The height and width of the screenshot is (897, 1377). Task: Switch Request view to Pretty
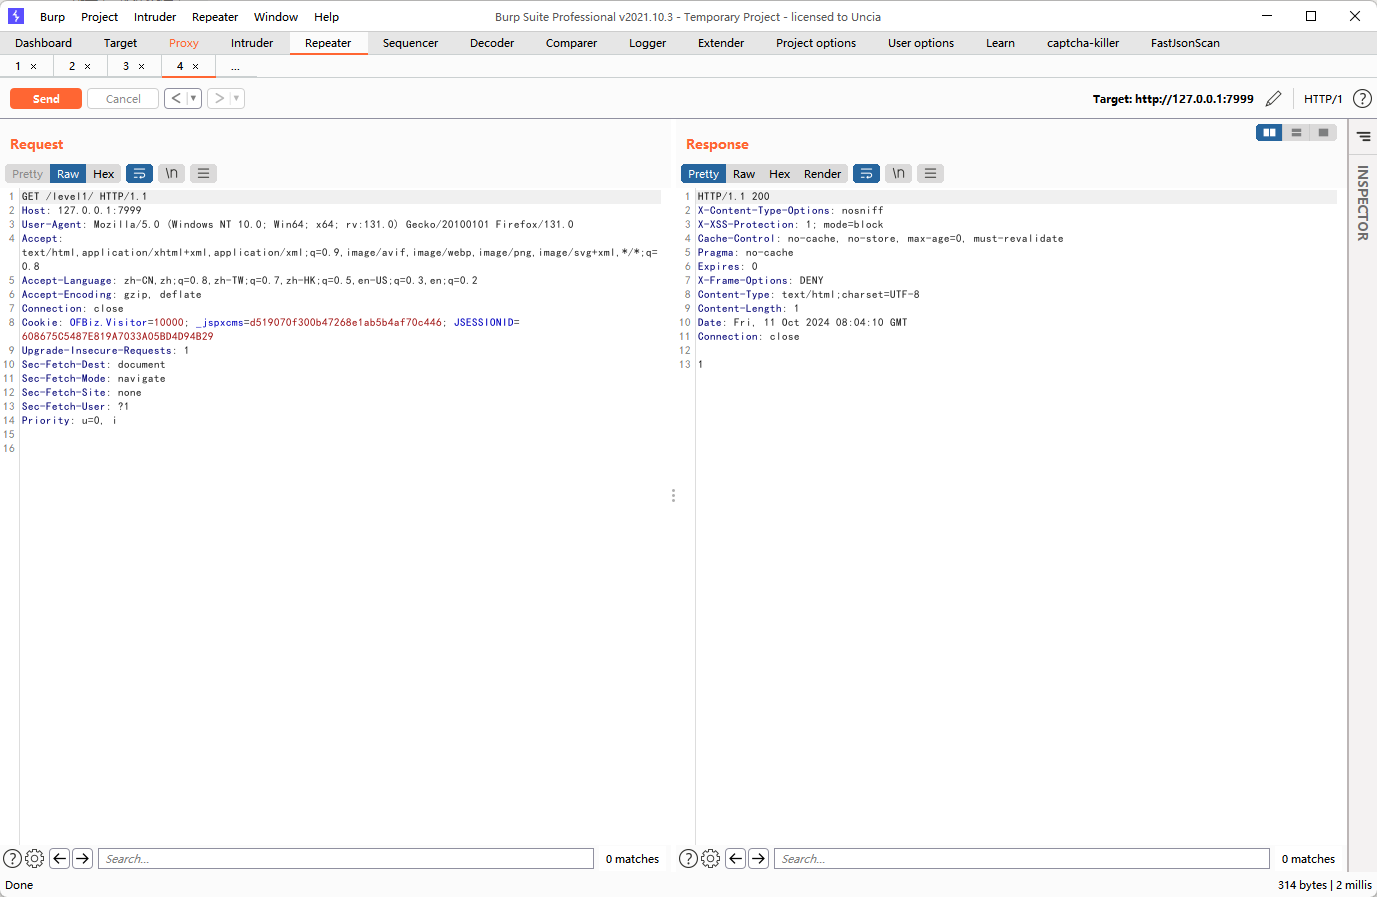[x=27, y=174]
